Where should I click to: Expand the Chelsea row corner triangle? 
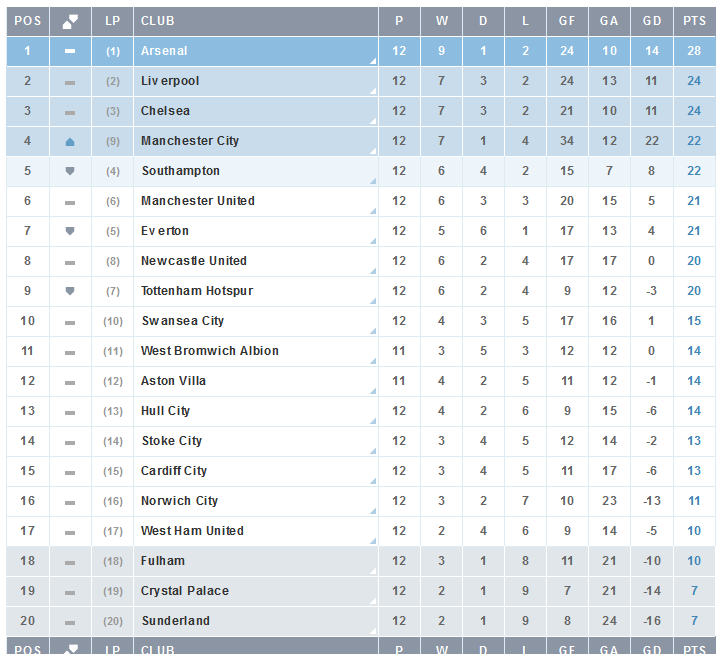(373, 121)
